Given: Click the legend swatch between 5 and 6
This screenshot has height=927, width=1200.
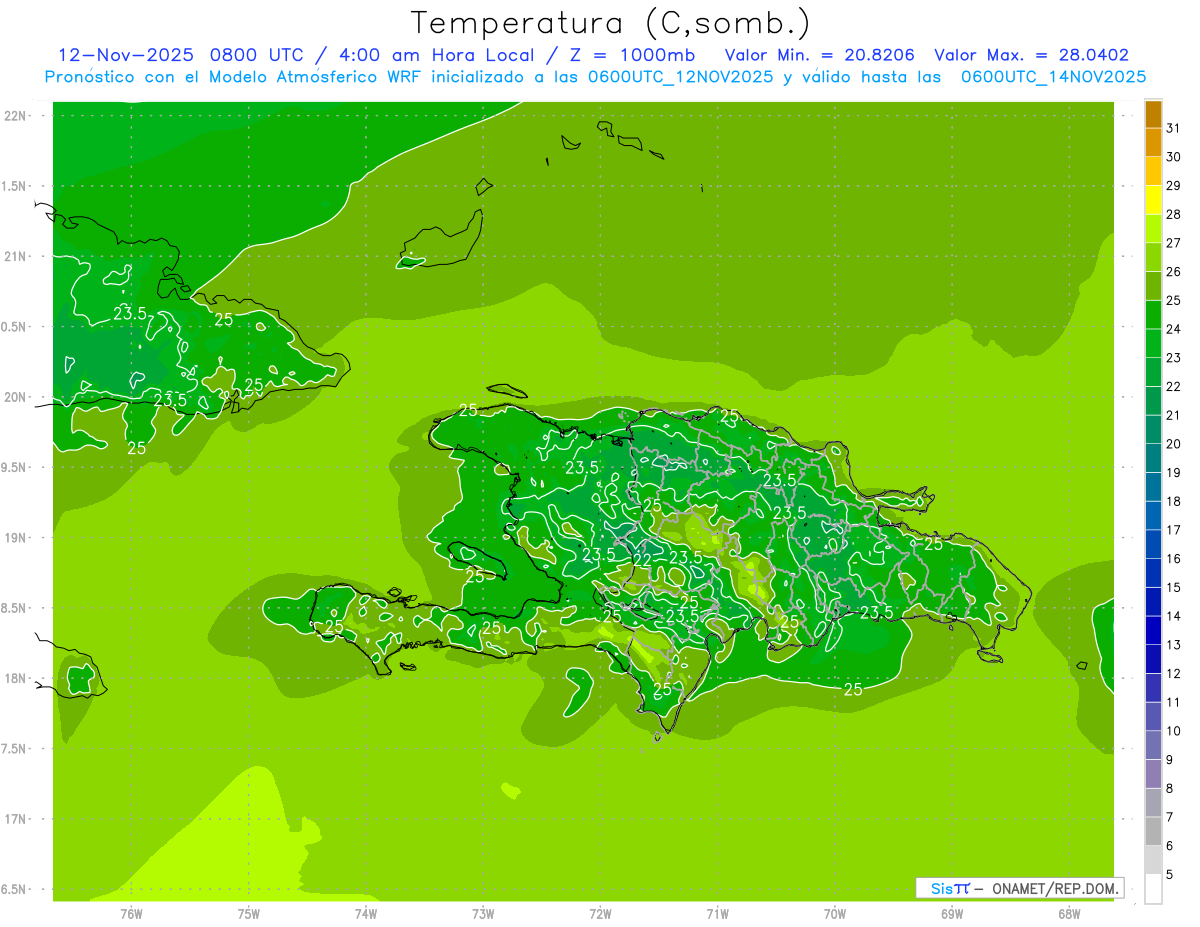Looking at the screenshot, I should (1153, 860).
